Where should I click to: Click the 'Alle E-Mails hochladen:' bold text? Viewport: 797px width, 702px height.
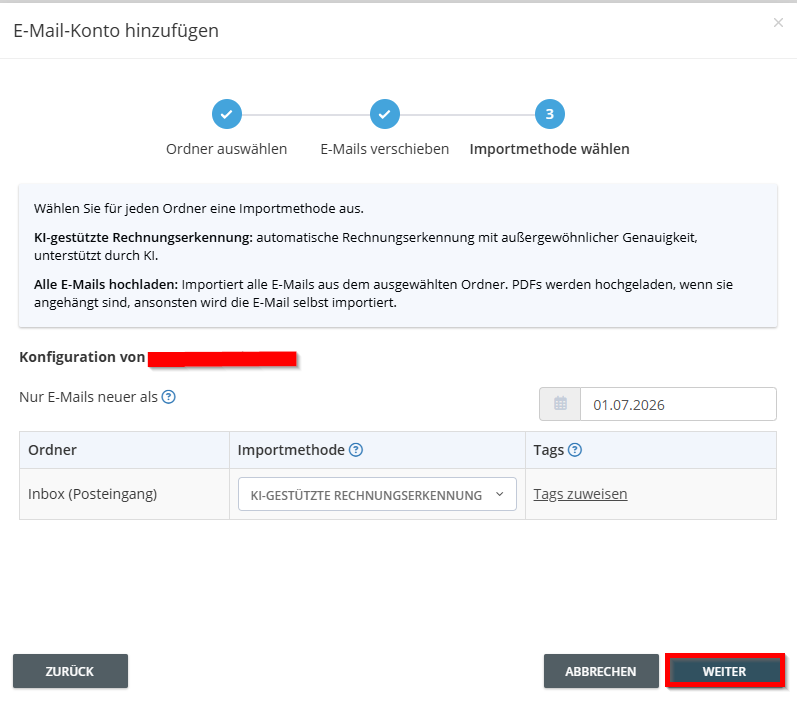tap(106, 284)
